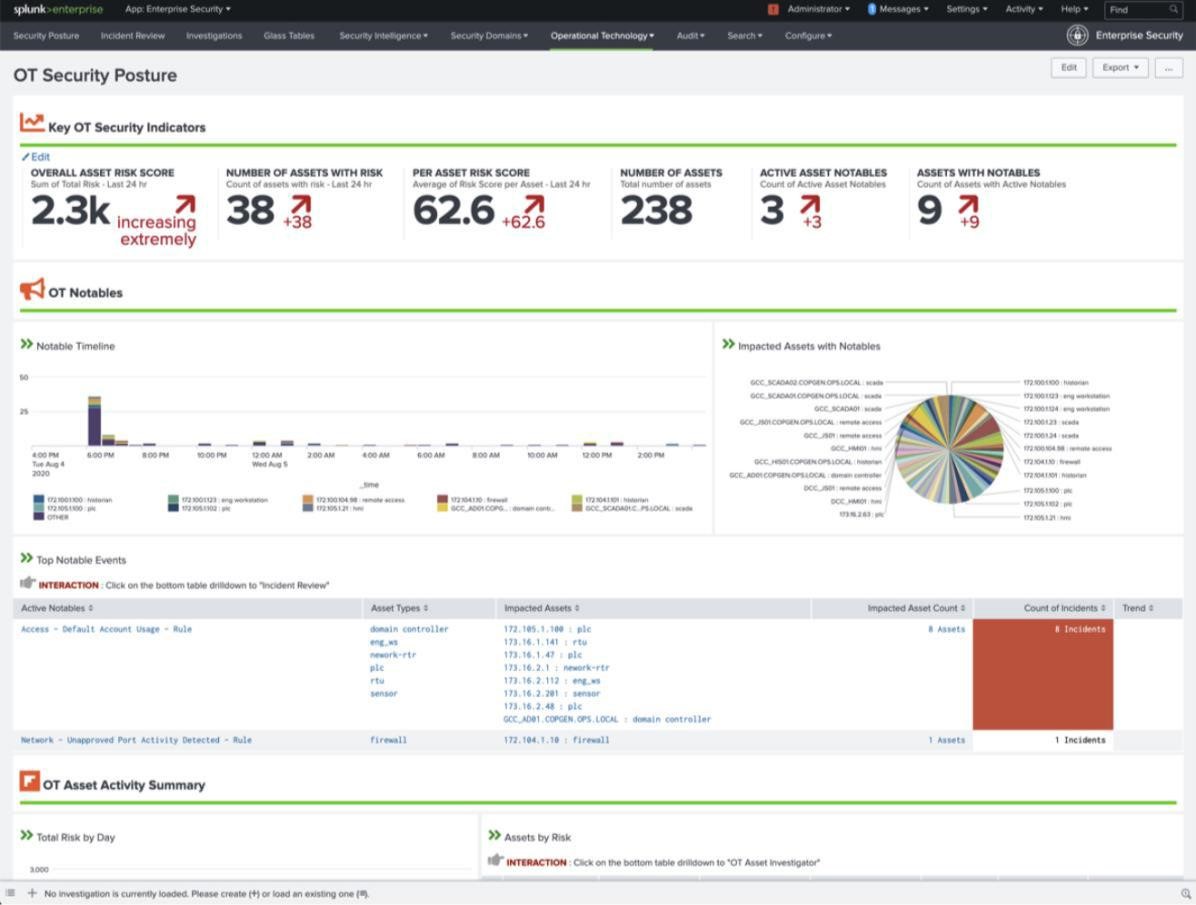The height and width of the screenshot is (905, 1196).
Task: Toggle sorting on the Count of Incidents column
Action: (x=1062, y=607)
